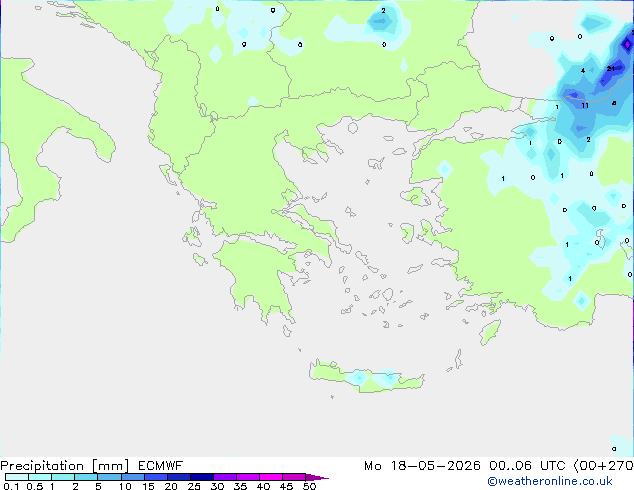
Task: Click the "00..06 UTC" time range text
Action: coord(527,466)
